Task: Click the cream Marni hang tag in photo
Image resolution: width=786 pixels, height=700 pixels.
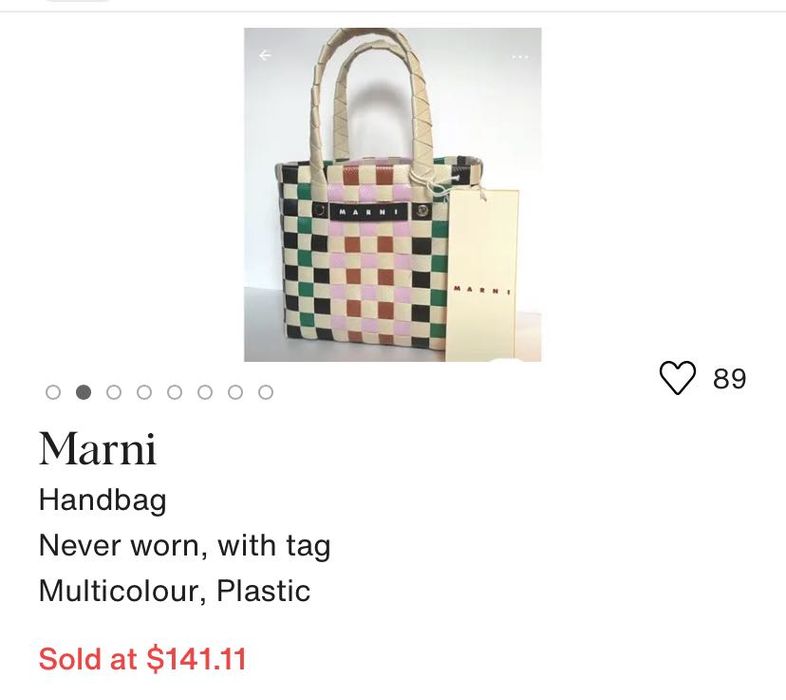Action: [x=482, y=280]
